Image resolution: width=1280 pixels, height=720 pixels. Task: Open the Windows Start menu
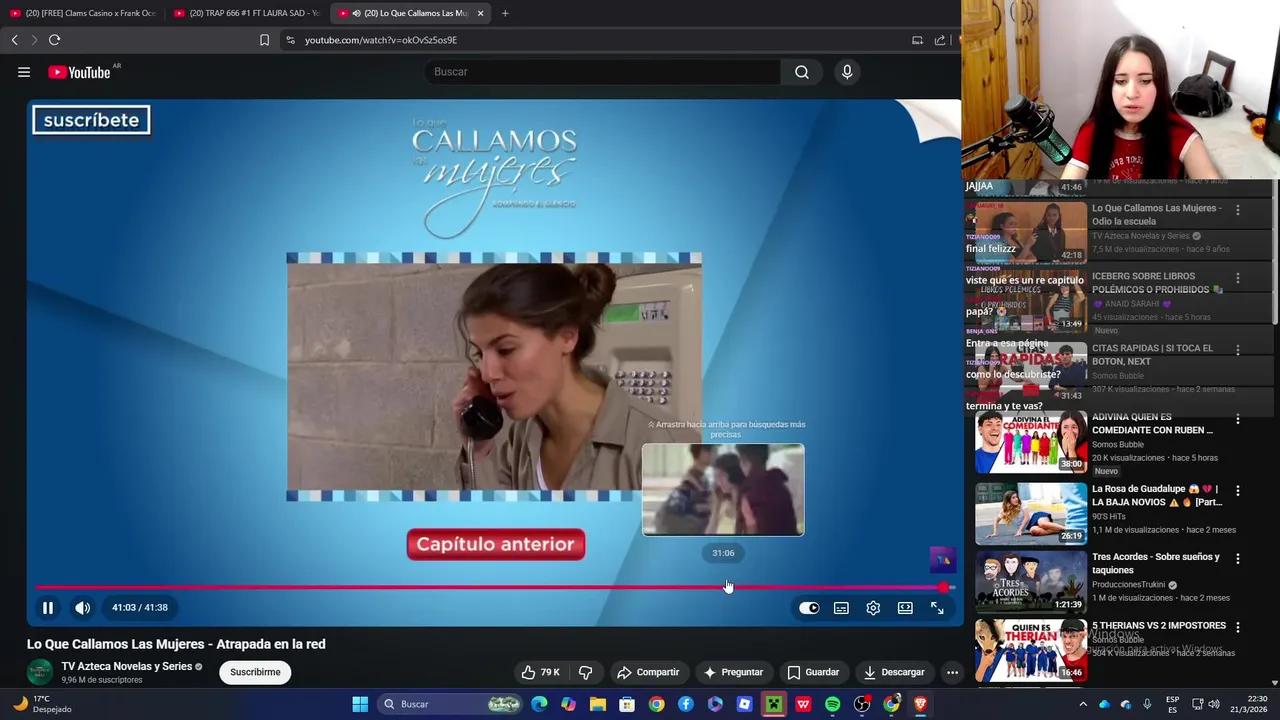click(360, 704)
